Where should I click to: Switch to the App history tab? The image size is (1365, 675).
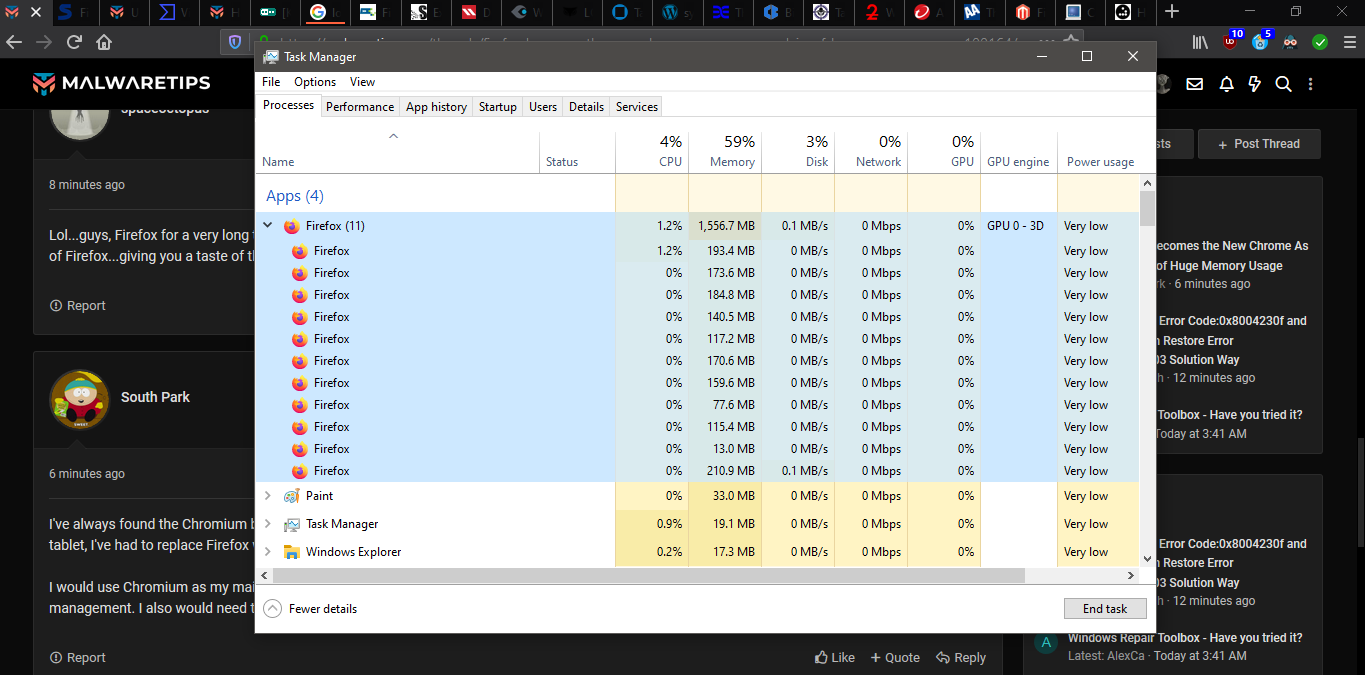pyautogui.click(x=436, y=107)
